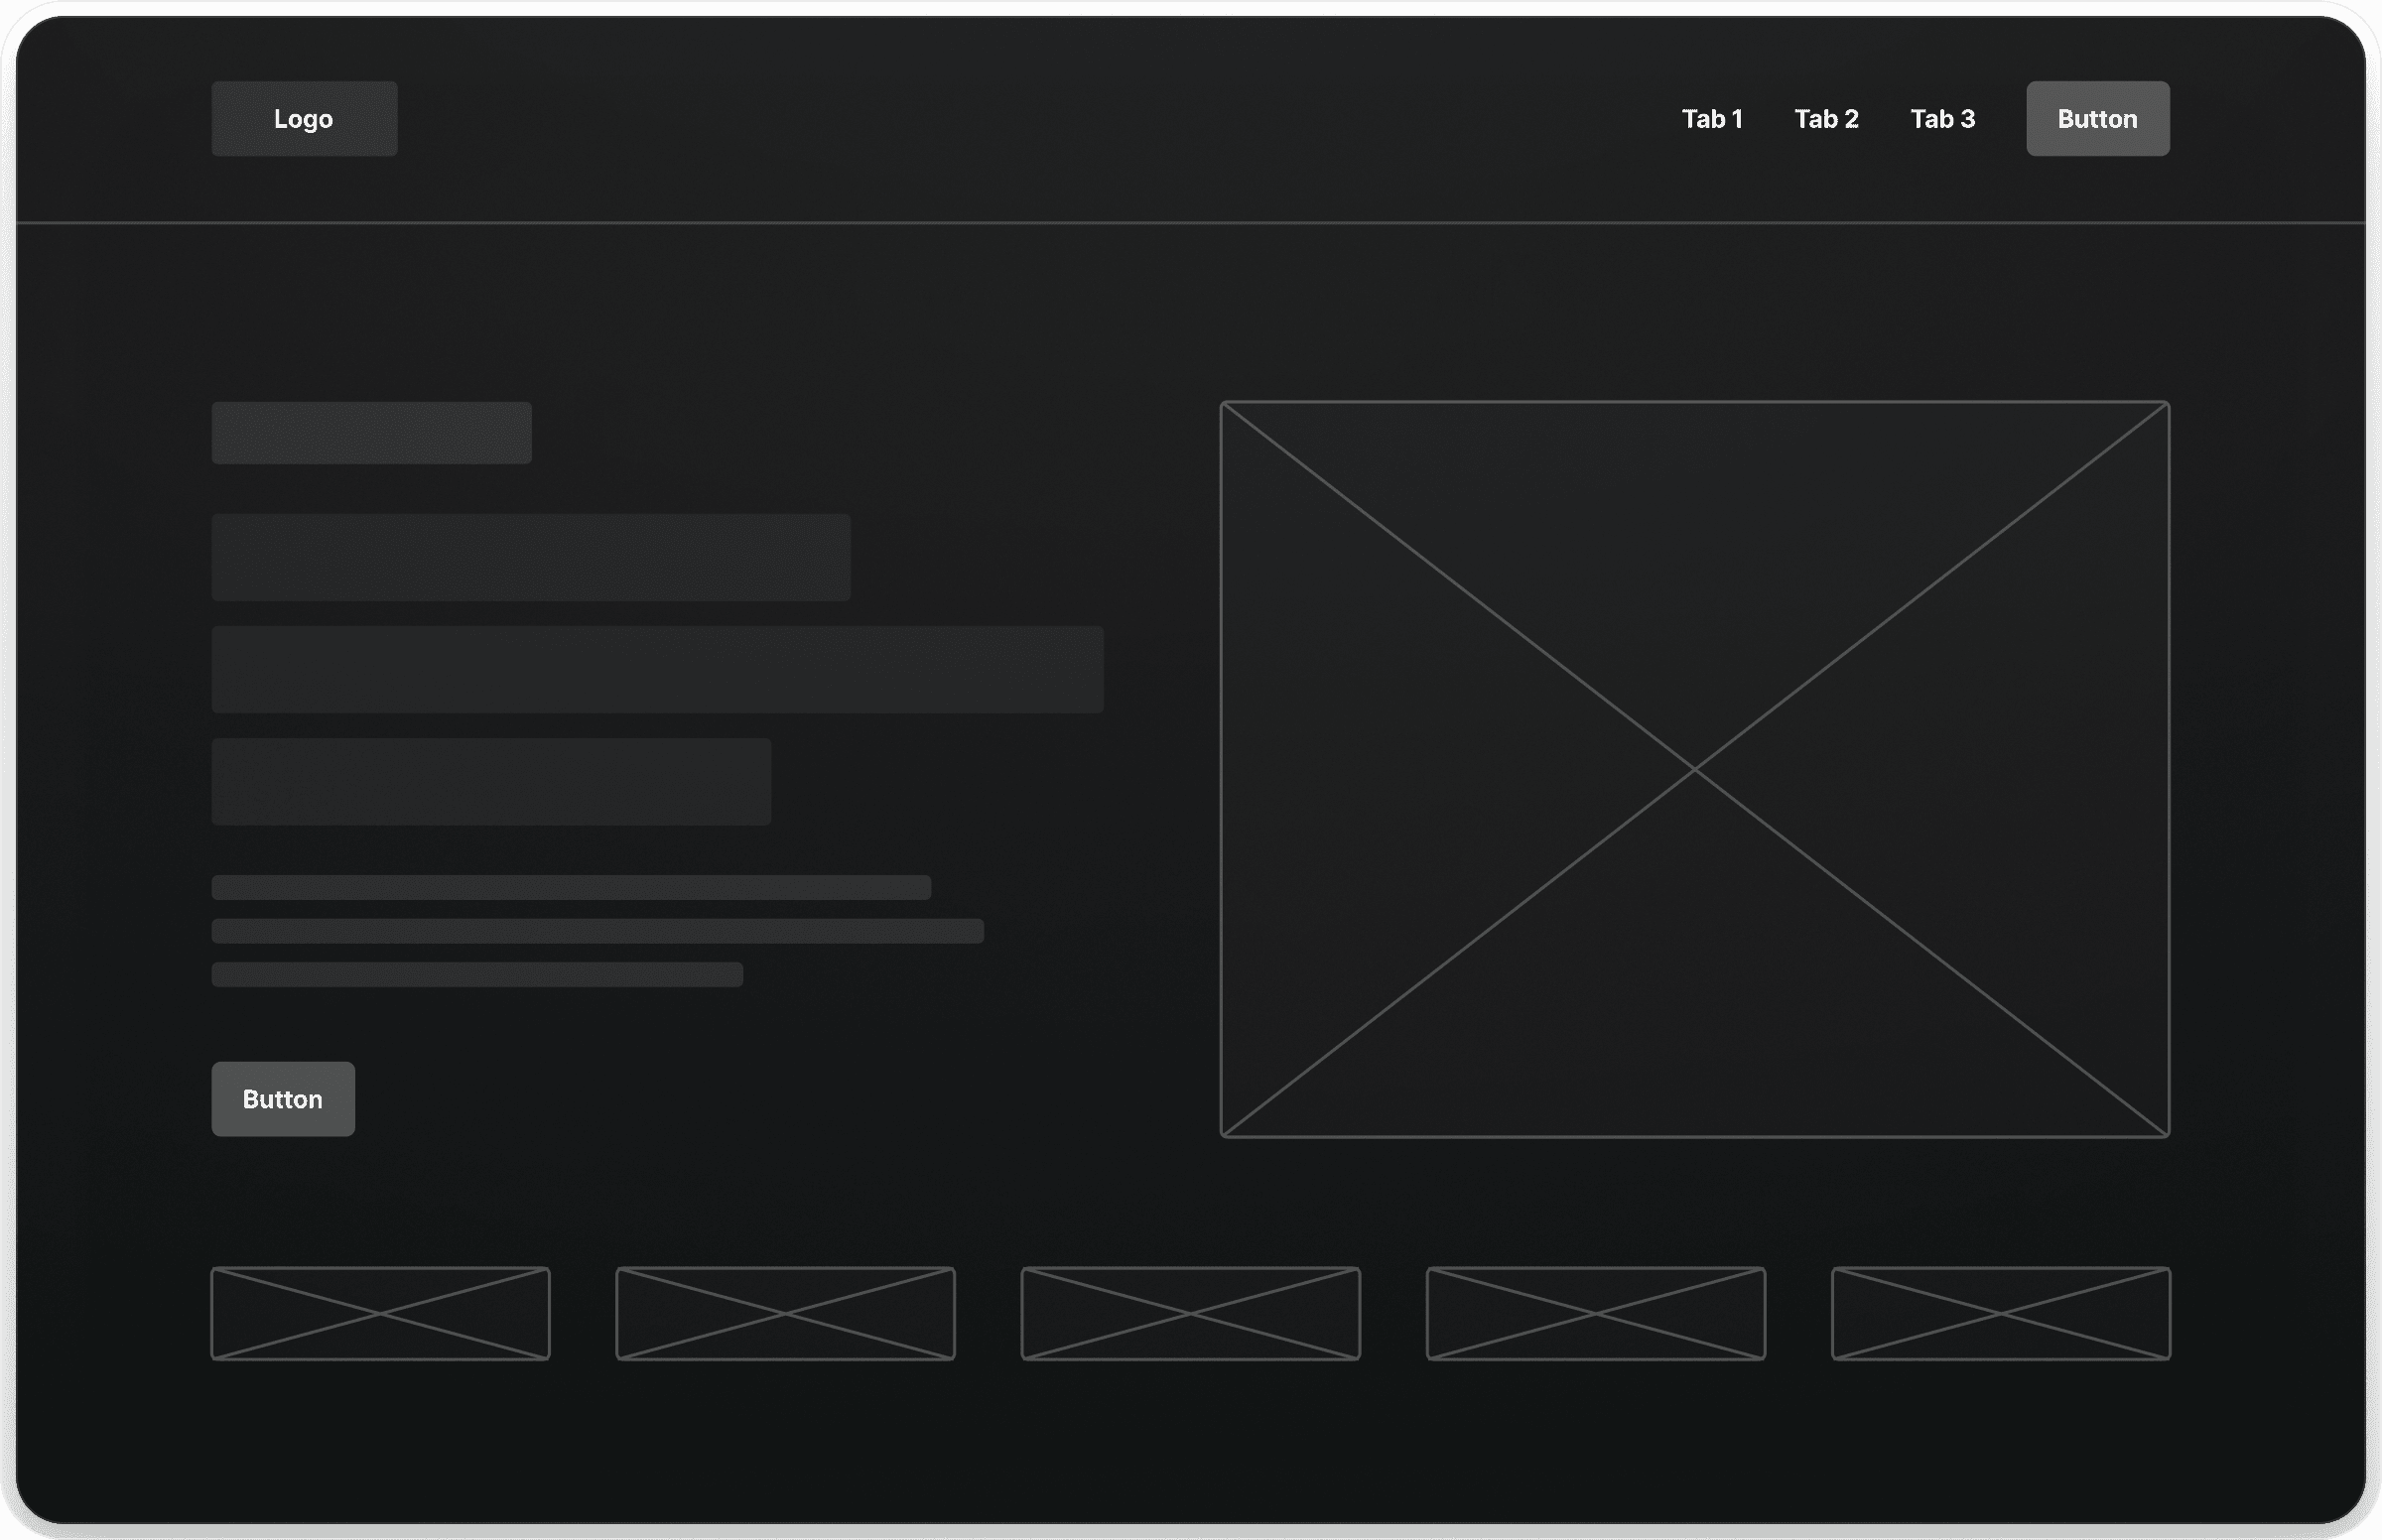Screen dimensions: 2382x1540
Task: Click the first thin paragraph line
Action: 571,887
